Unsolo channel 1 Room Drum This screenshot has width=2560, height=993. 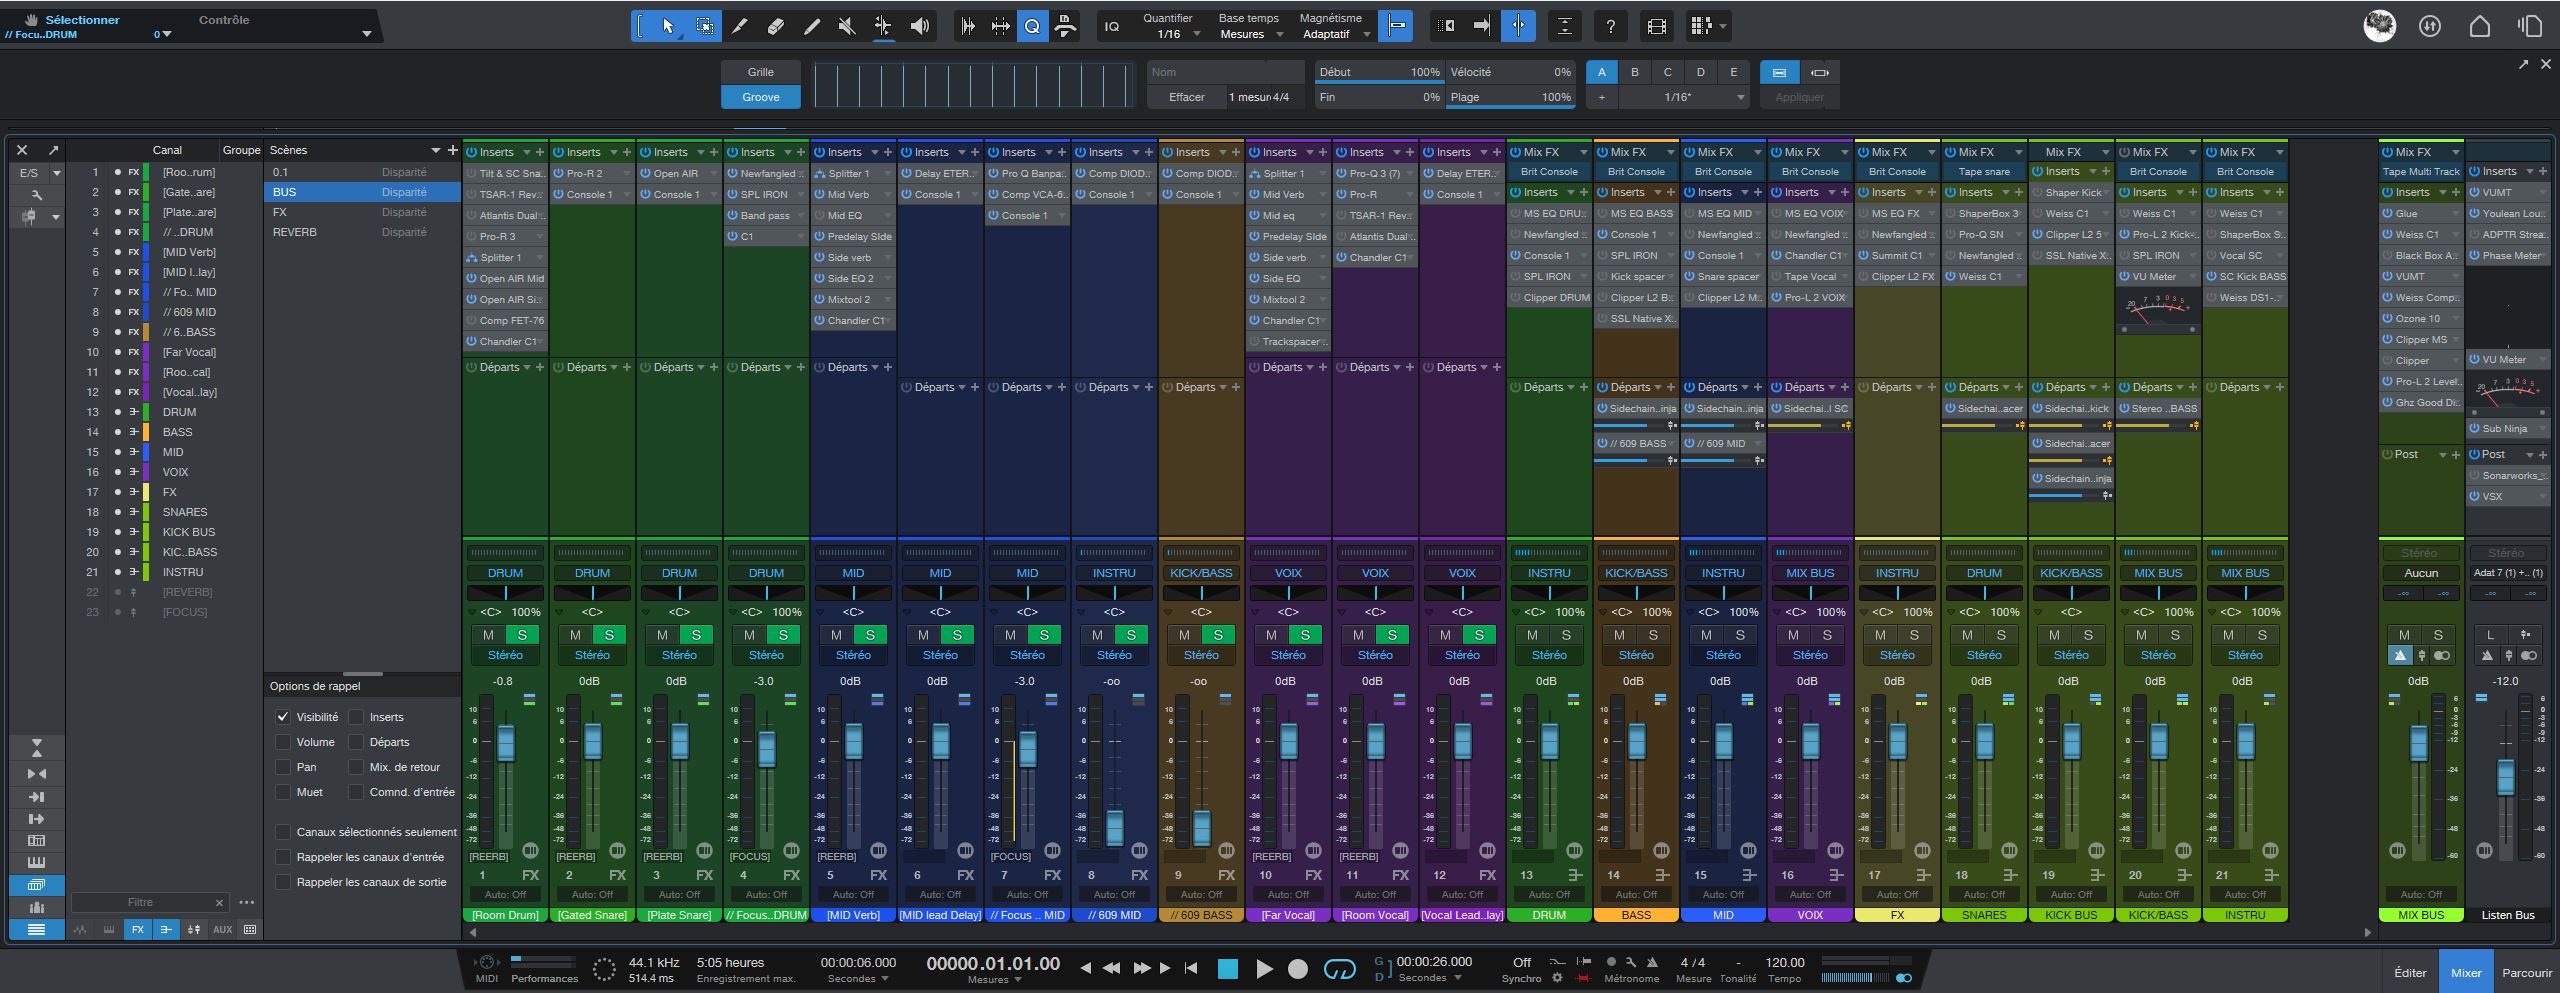click(x=522, y=635)
